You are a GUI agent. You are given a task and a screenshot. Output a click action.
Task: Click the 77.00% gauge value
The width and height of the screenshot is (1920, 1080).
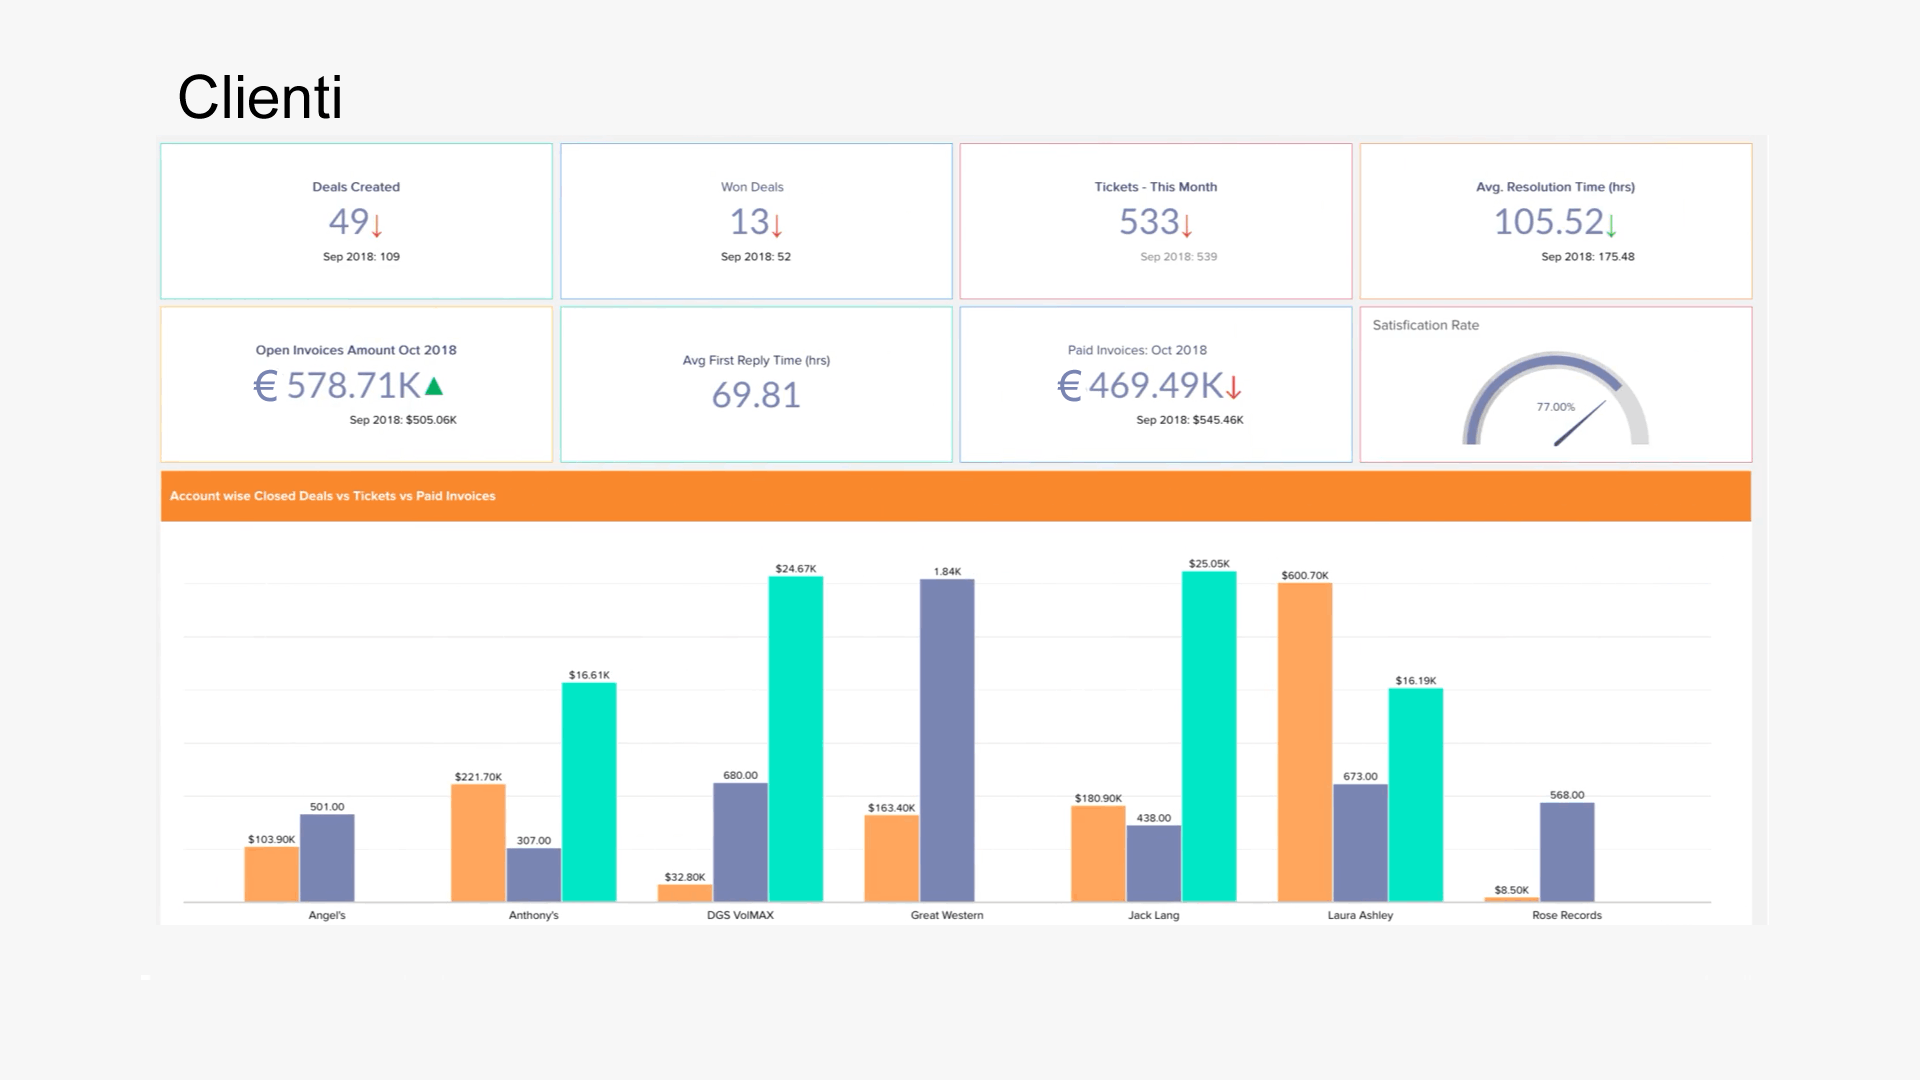[x=1555, y=407]
